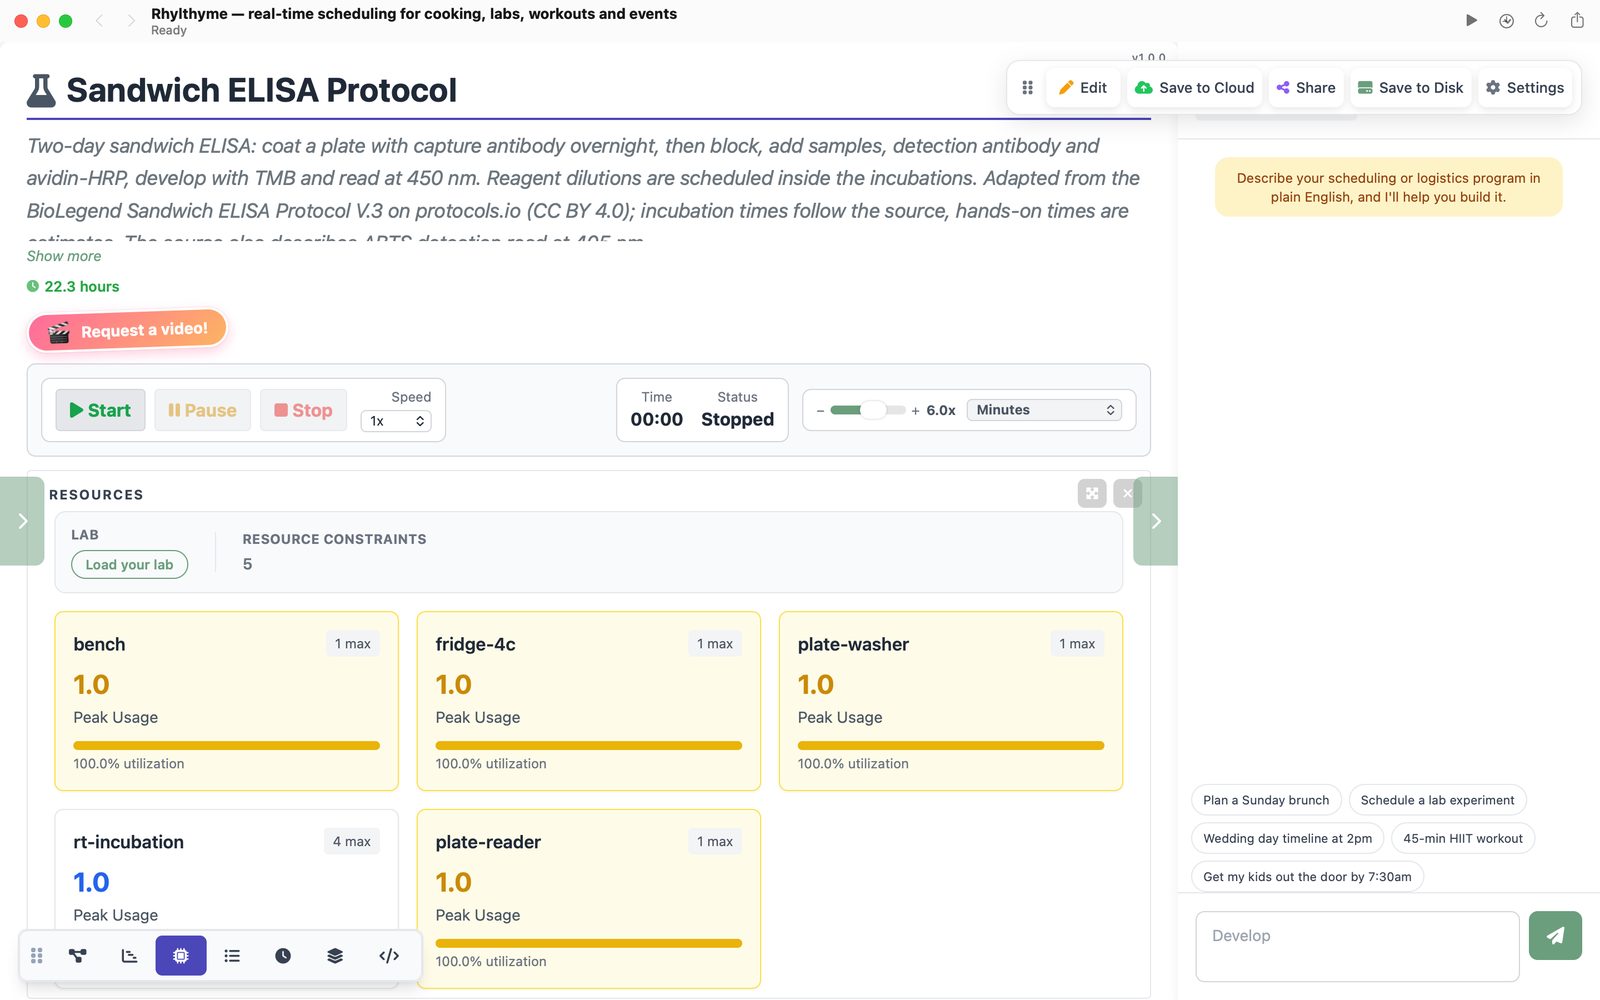The height and width of the screenshot is (1000, 1600).
Task: Increase zoom with the plus button
Action: pos(915,410)
